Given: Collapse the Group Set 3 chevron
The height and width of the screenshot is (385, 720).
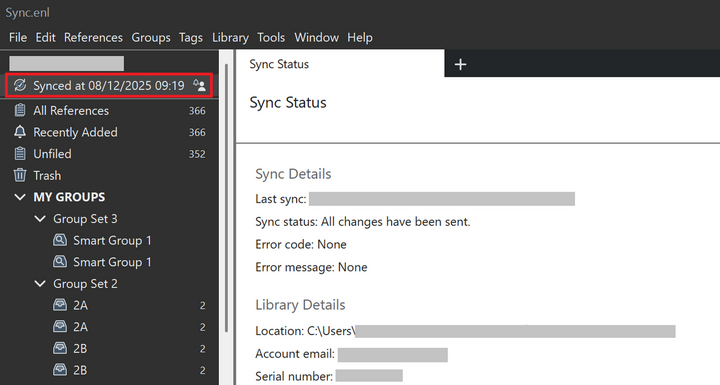Looking at the screenshot, I should point(40,219).
